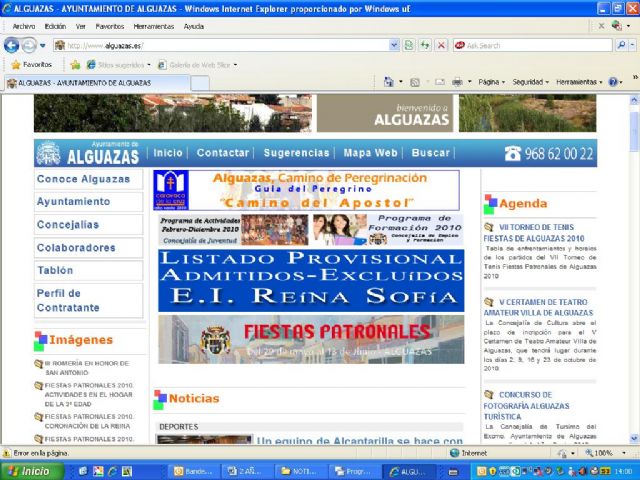
Task: Click the telephone icon beside 968 62 00 22
Action: [513, 154]
